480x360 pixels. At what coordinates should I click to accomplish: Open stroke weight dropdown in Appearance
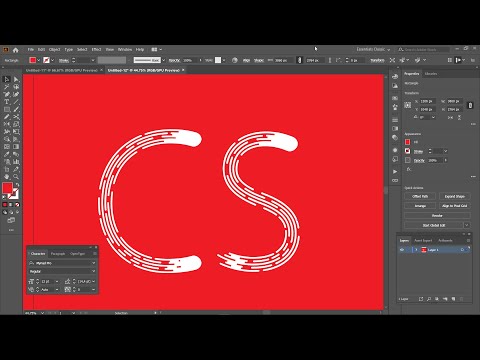(446, 151)
